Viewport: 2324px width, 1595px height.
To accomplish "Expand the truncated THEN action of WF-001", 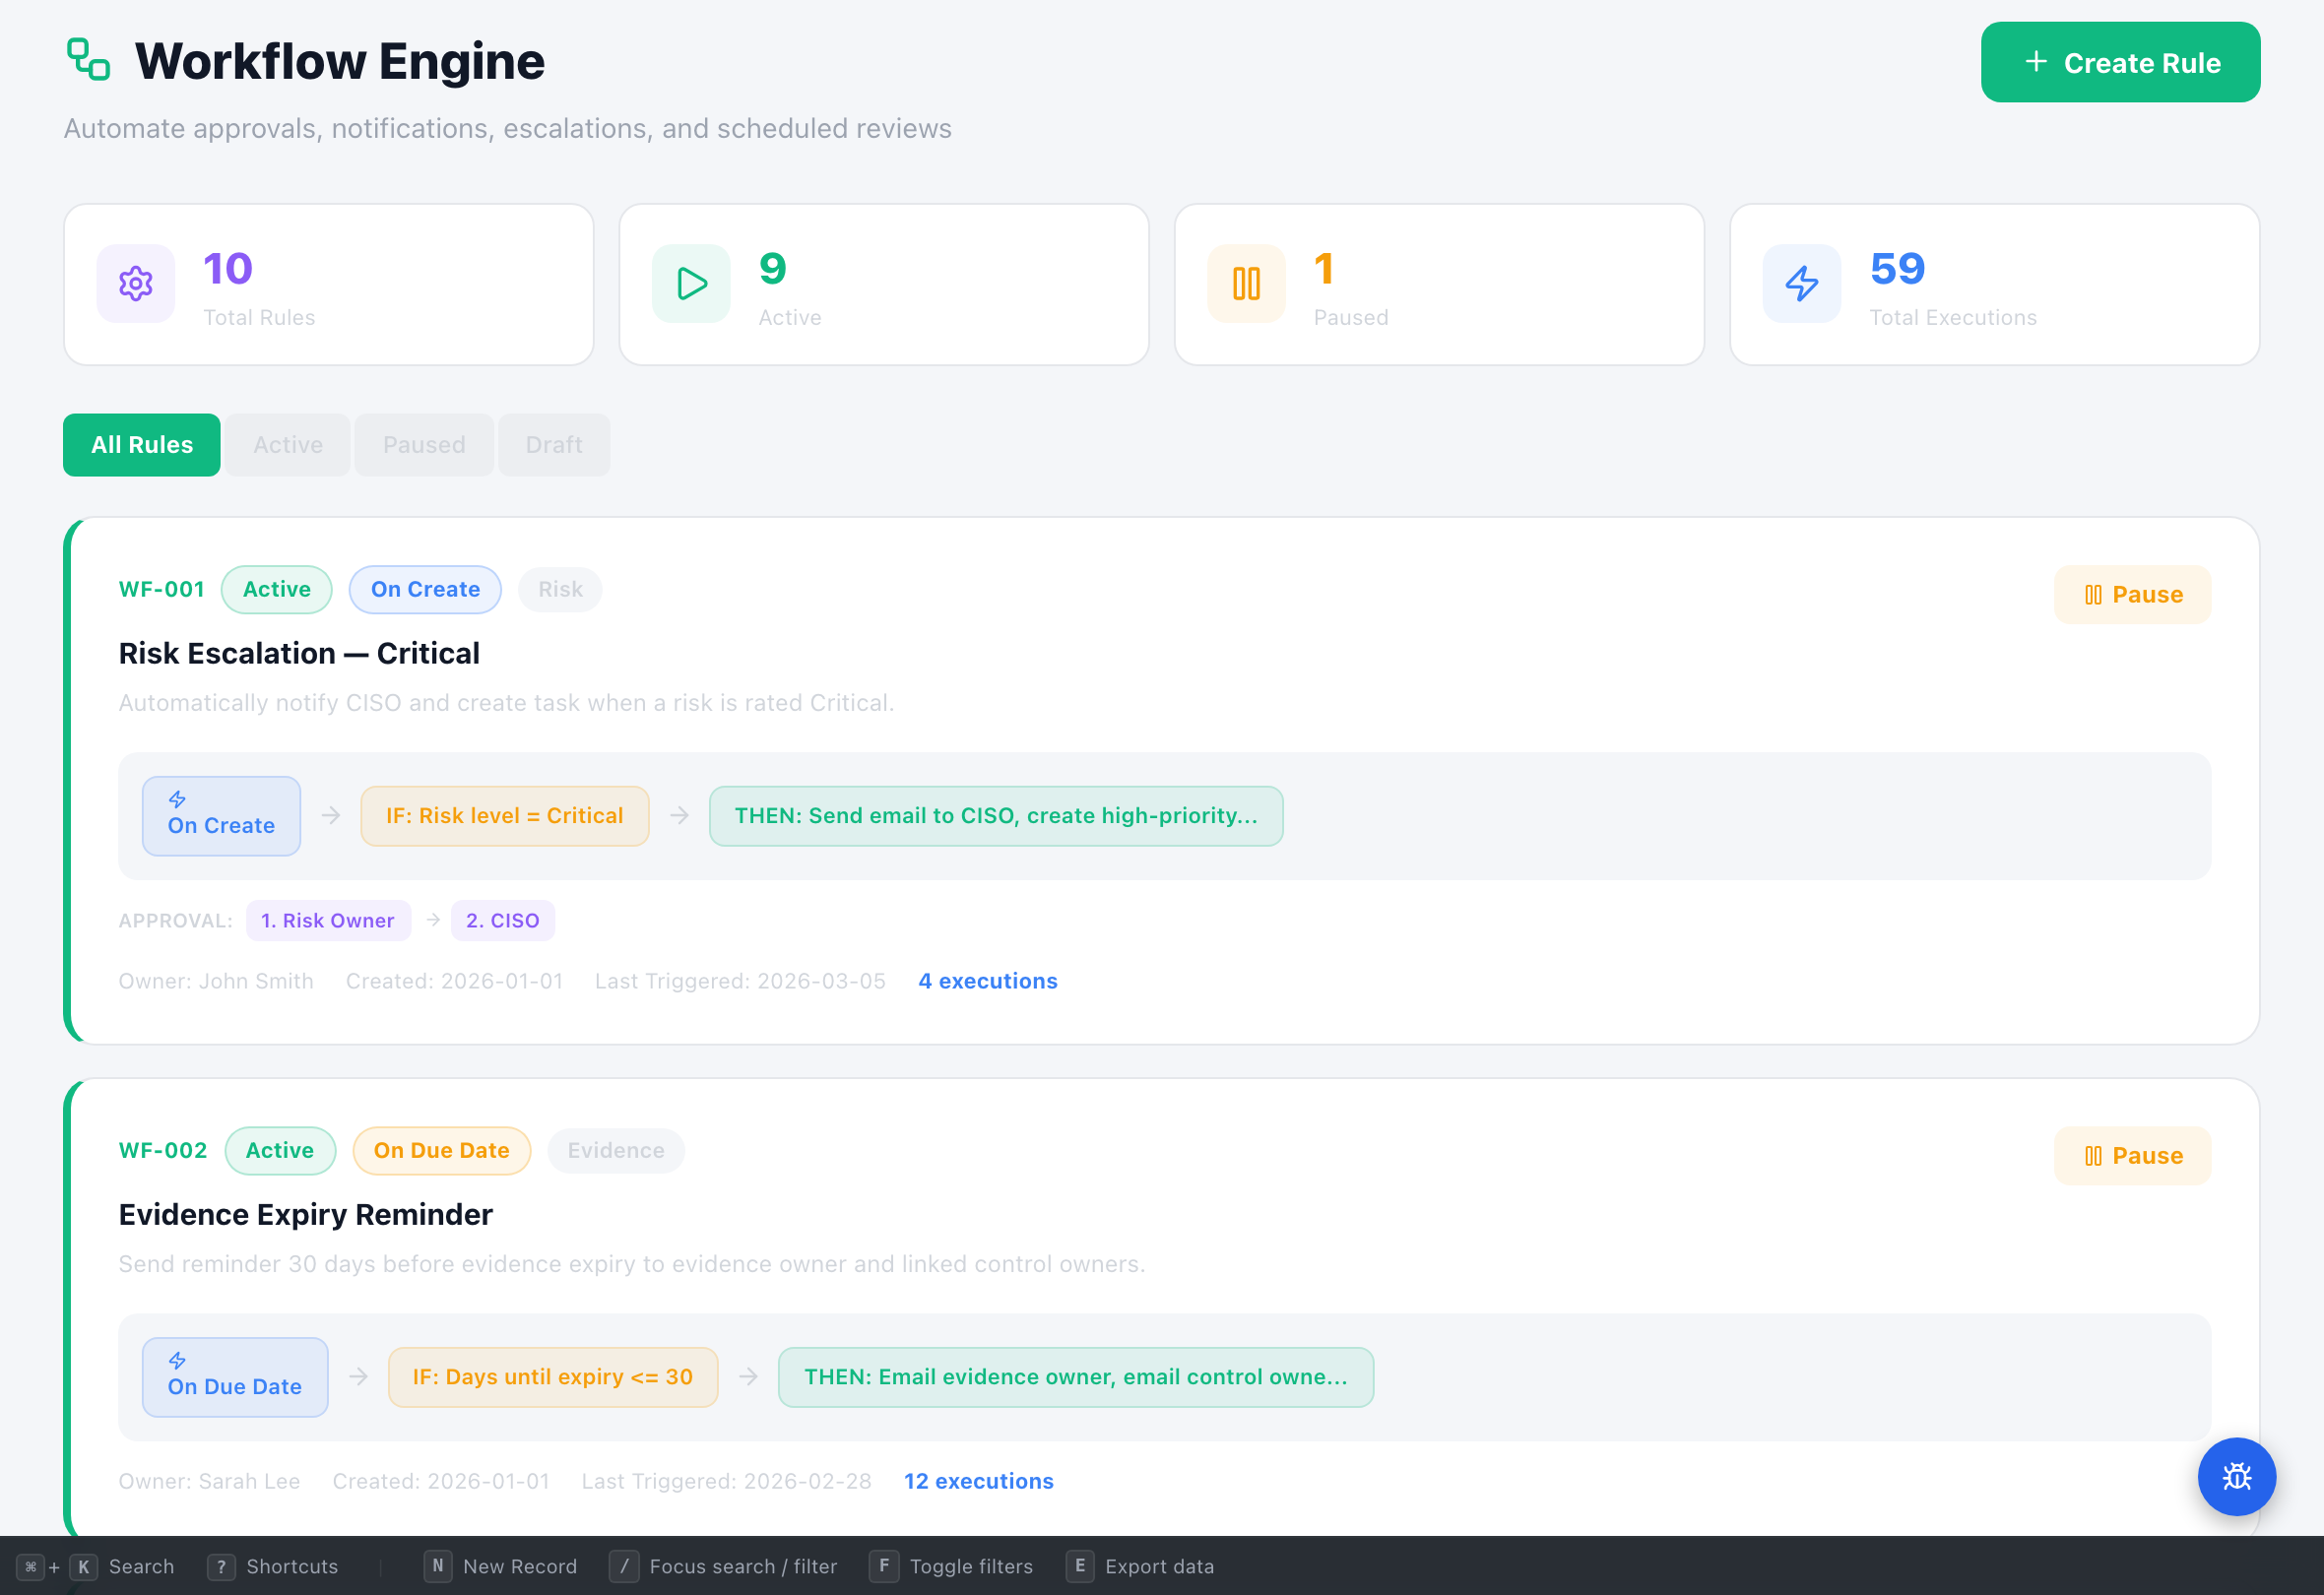I will [996, 815].
